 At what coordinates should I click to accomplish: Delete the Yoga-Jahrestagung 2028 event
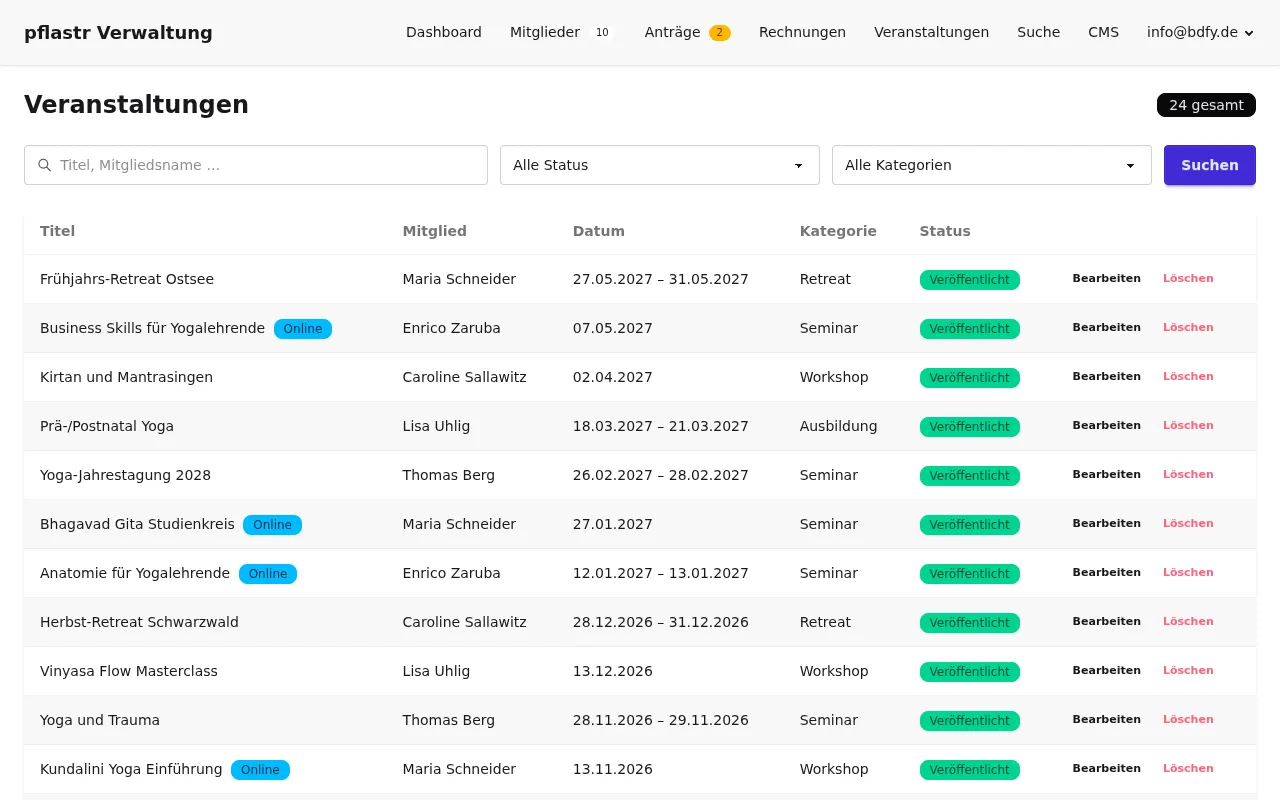coord(1188,475)
